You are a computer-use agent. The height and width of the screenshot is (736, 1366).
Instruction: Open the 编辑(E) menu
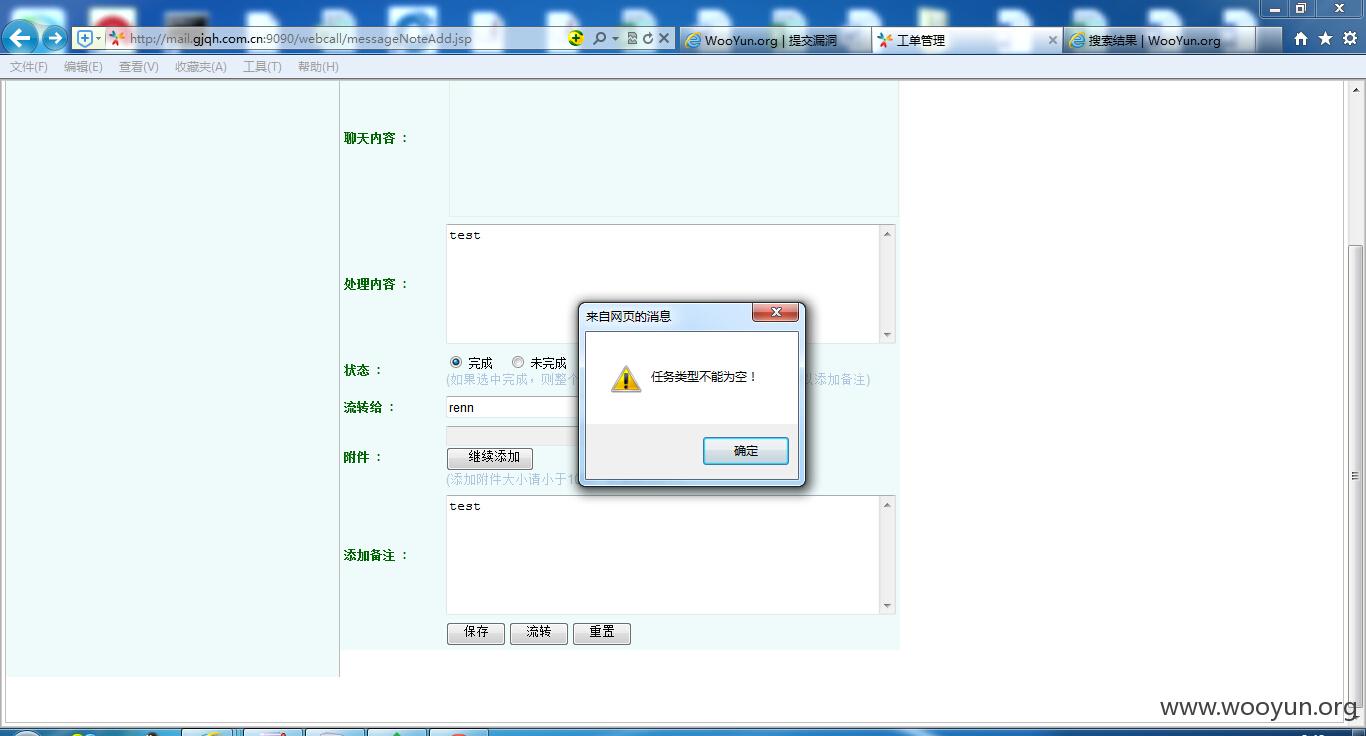tap(83, 67)
